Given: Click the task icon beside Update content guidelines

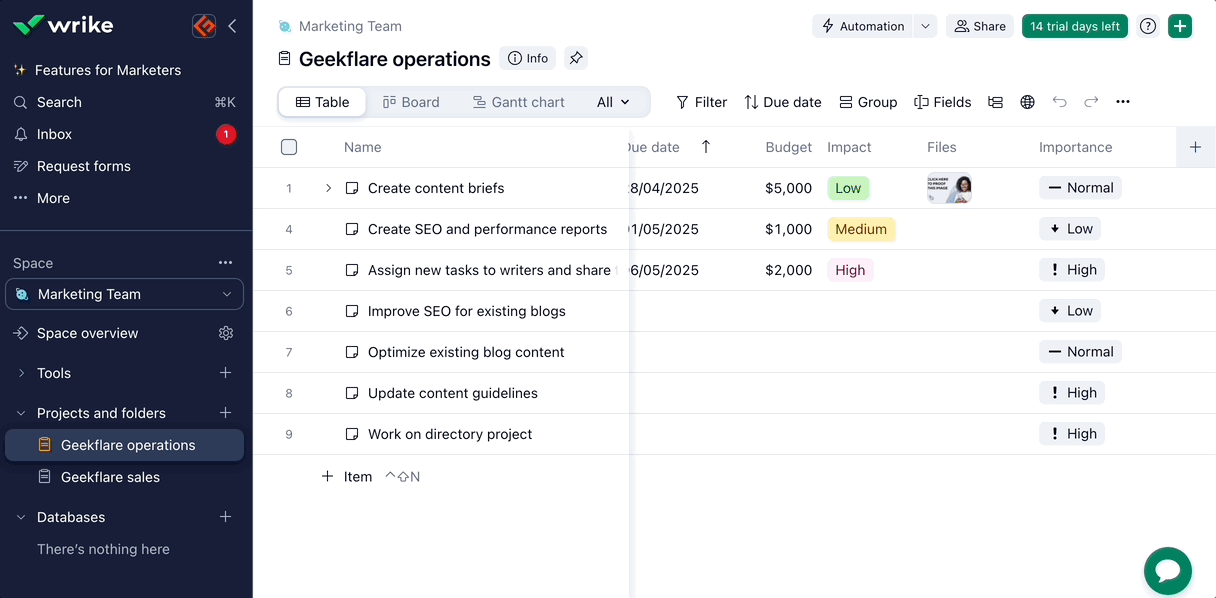Looking at the screenshot, I should pos(352,393).
